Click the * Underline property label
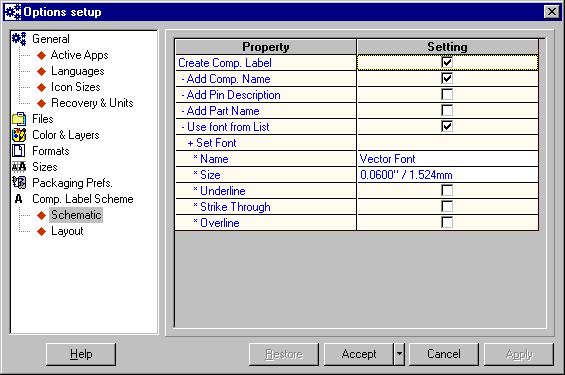This screenshot has height=375, width=565. [x=219, y=191]
